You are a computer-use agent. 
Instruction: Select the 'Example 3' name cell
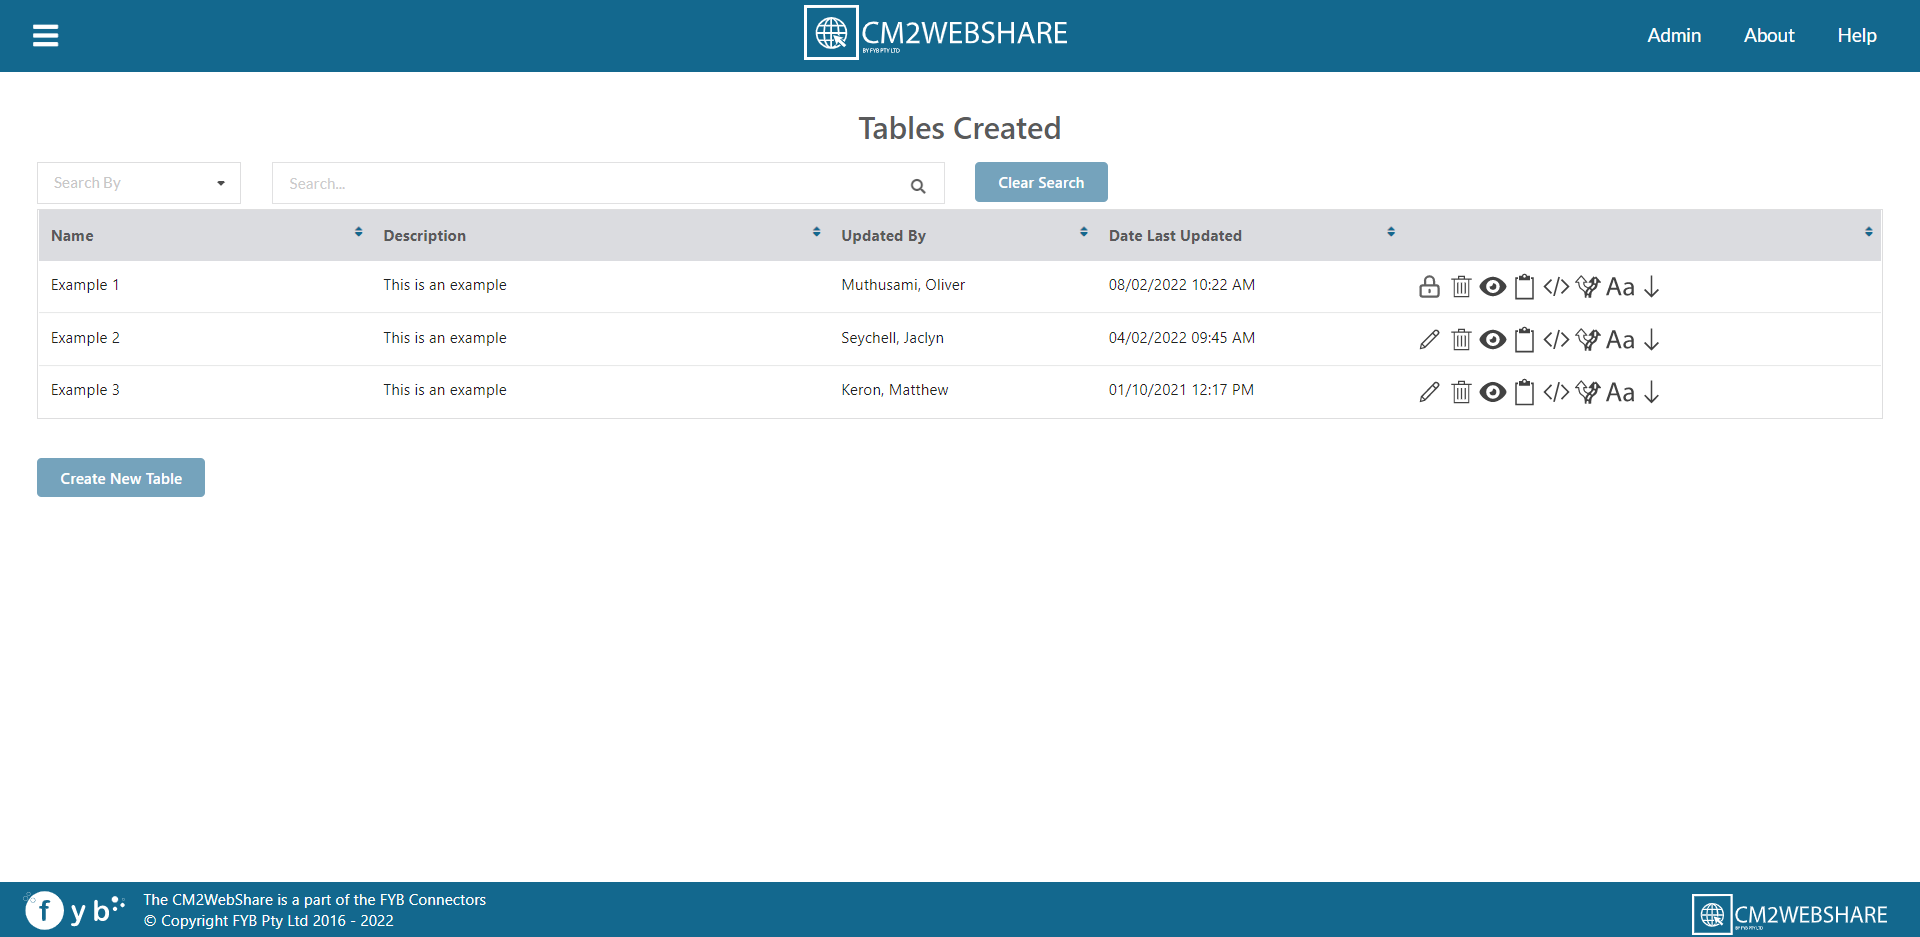(x=85, y=390)
